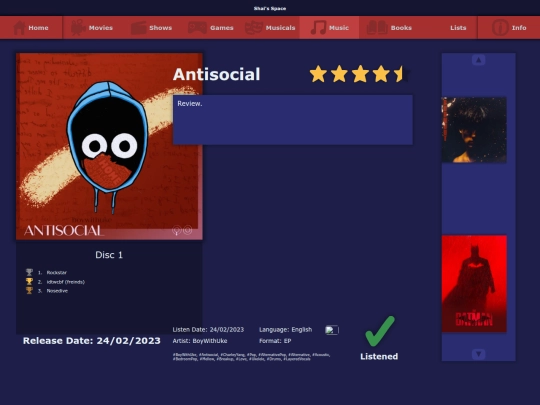
Task: Click the Antisocial album cover art
Action: click(109, 146)
